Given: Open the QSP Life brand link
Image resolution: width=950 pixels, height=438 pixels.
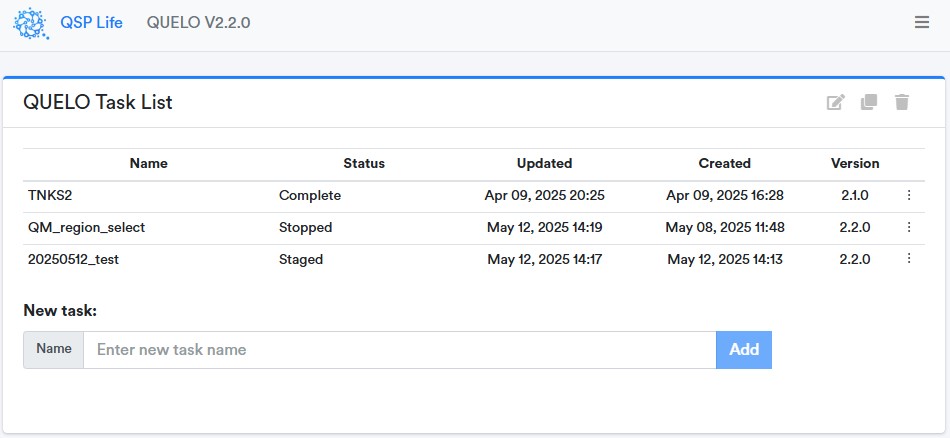Looking at the screenshot, I should click(x=91, y=23).
